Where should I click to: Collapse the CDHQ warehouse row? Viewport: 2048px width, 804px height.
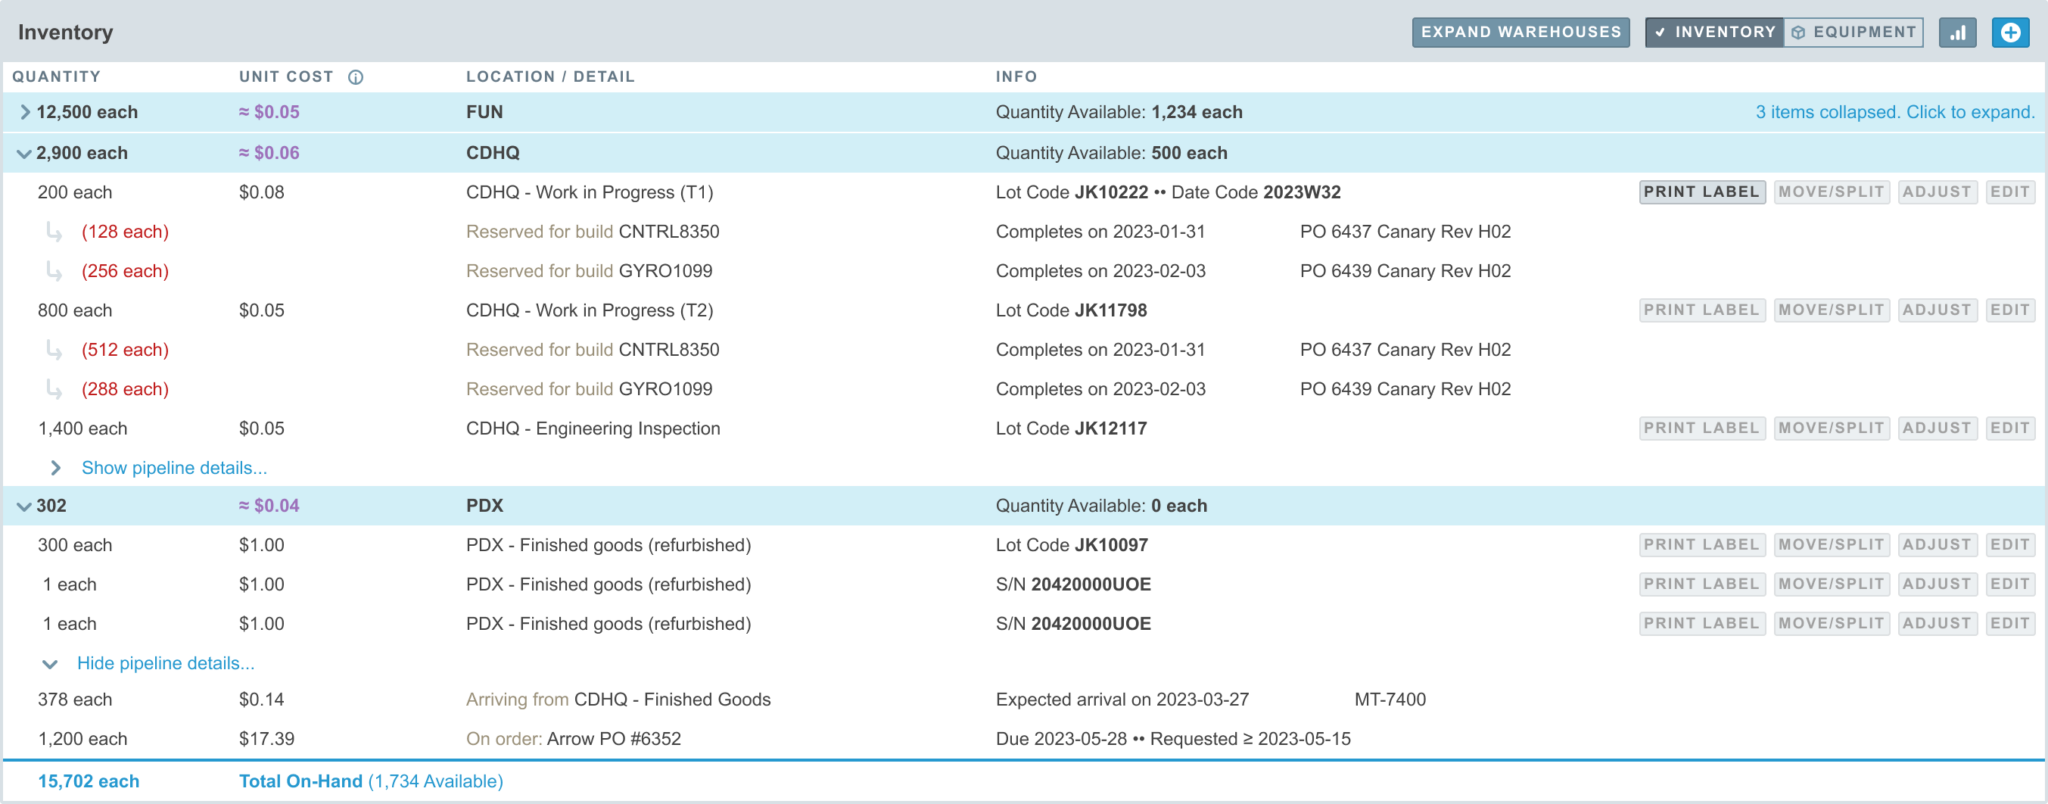point(24,154)
